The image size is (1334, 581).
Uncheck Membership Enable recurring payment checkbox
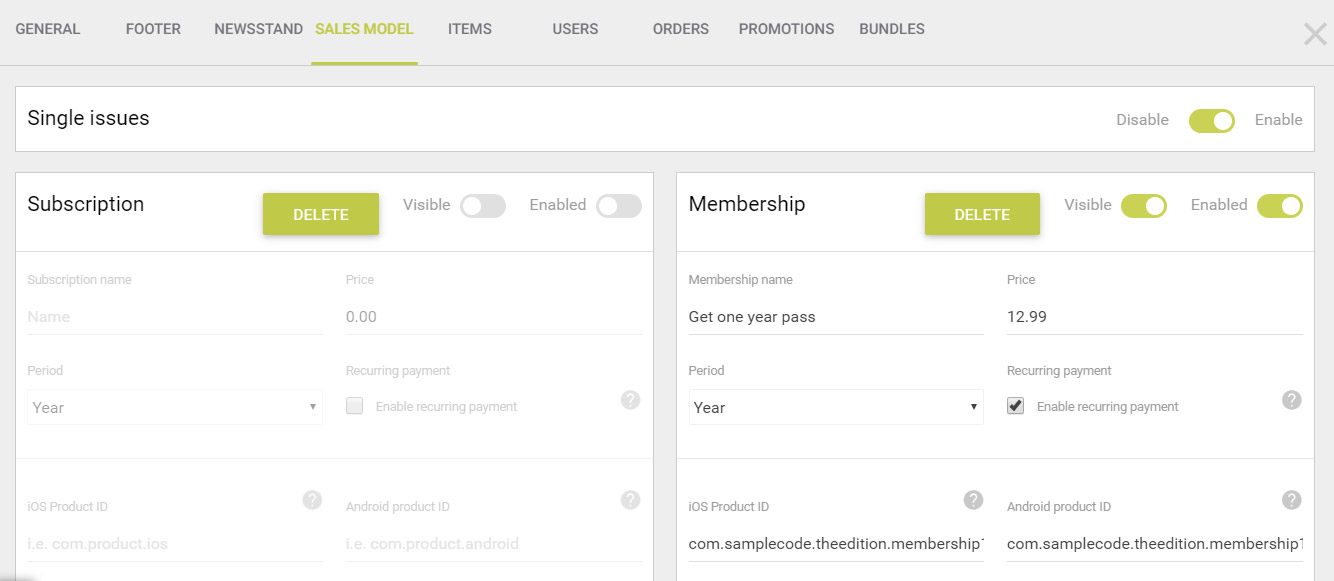pyautogui.click(x=1016, y=406)
